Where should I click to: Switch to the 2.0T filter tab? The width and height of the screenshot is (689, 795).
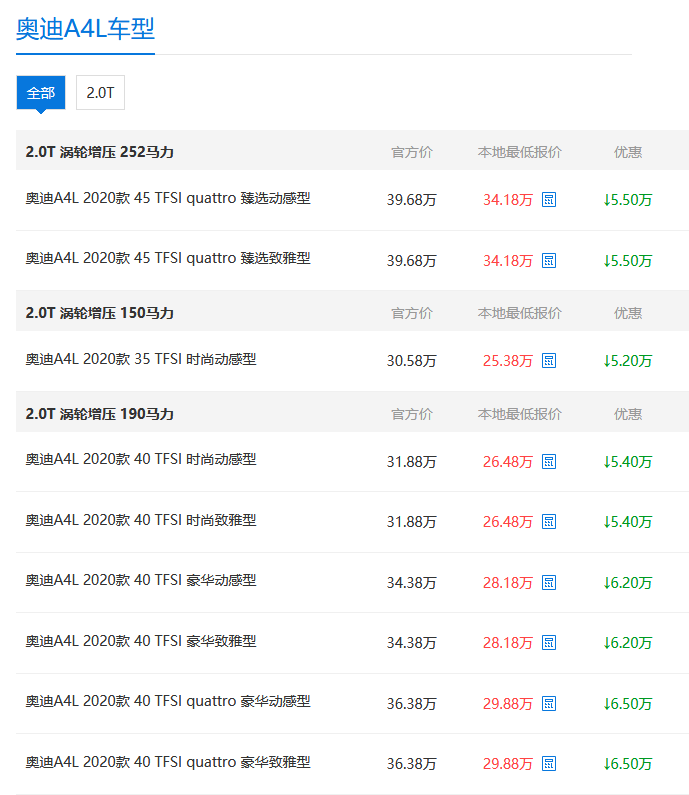tap(100, 93)
